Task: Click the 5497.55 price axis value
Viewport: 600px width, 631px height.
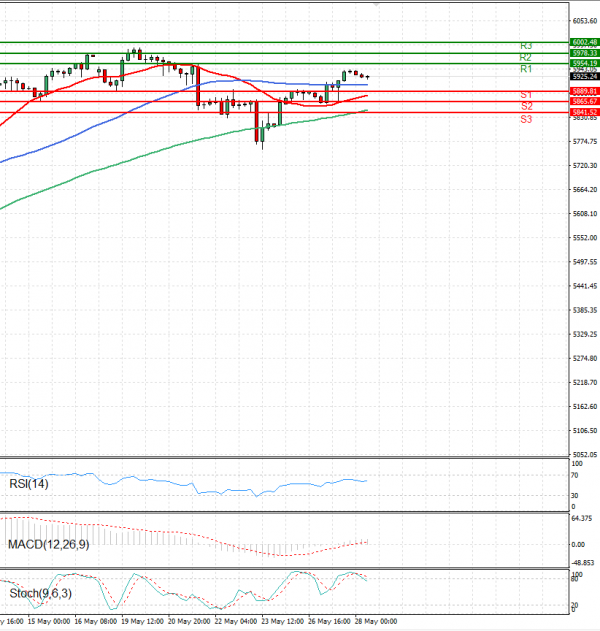Action: 585,262
